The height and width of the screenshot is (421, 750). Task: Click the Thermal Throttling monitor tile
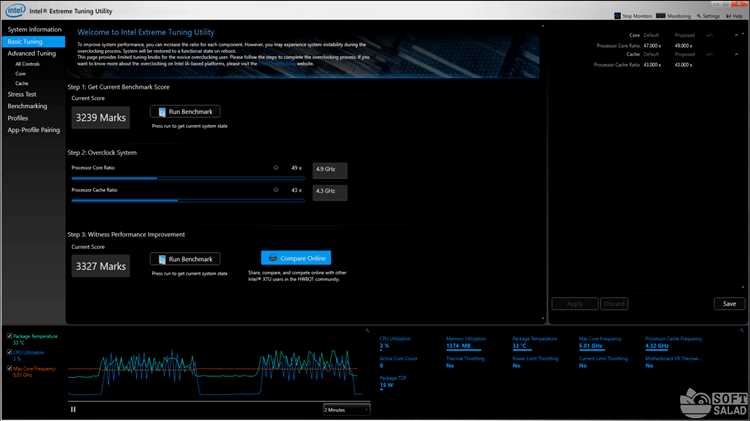tap(465, 362)
